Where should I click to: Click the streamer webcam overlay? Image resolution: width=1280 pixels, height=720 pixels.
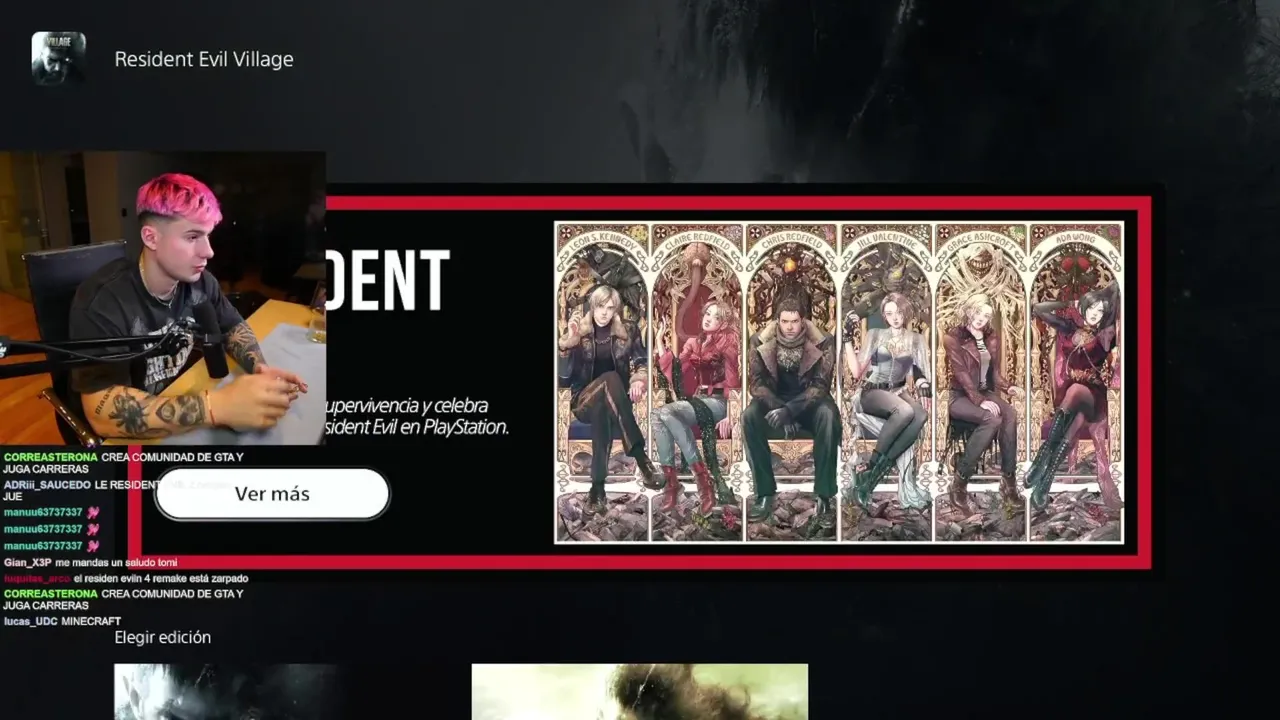click(163, 298)
